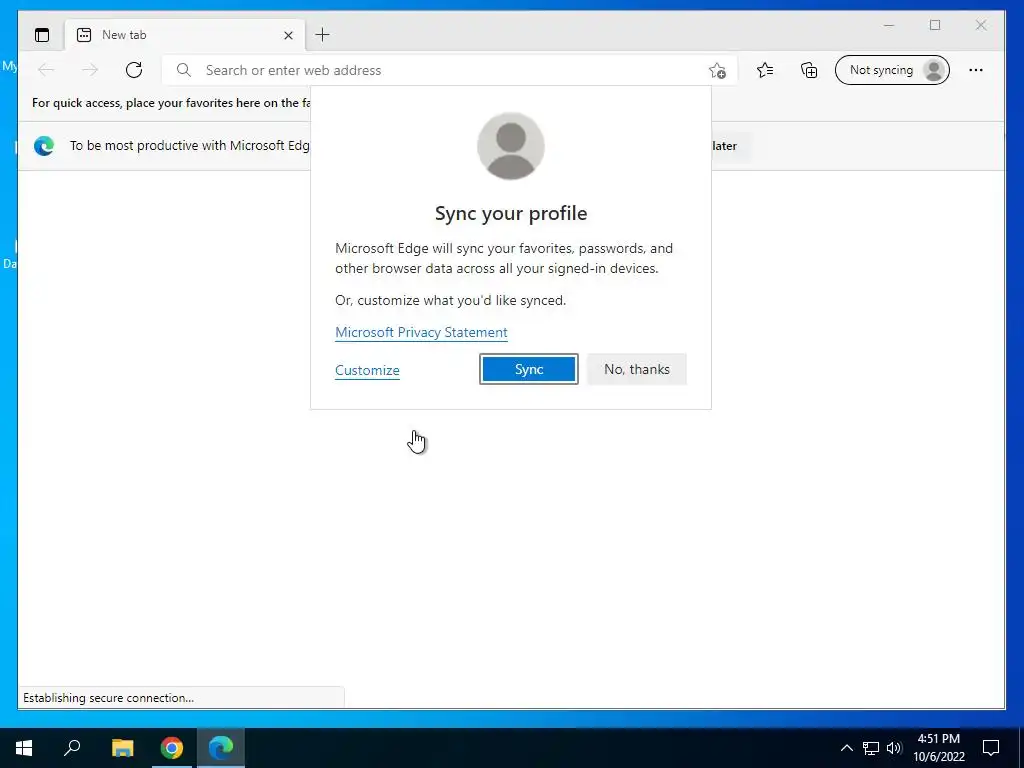The height and width of the screenshot is (768, 1024).
Task: Go back with the back arrow
Action: coord(46,70)
